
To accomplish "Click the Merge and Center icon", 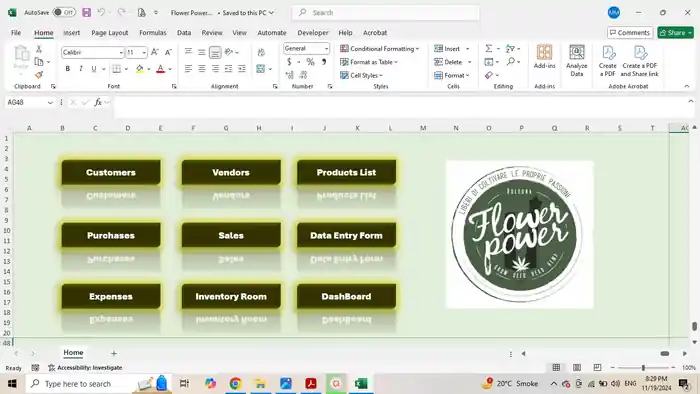I will point(261,69).
